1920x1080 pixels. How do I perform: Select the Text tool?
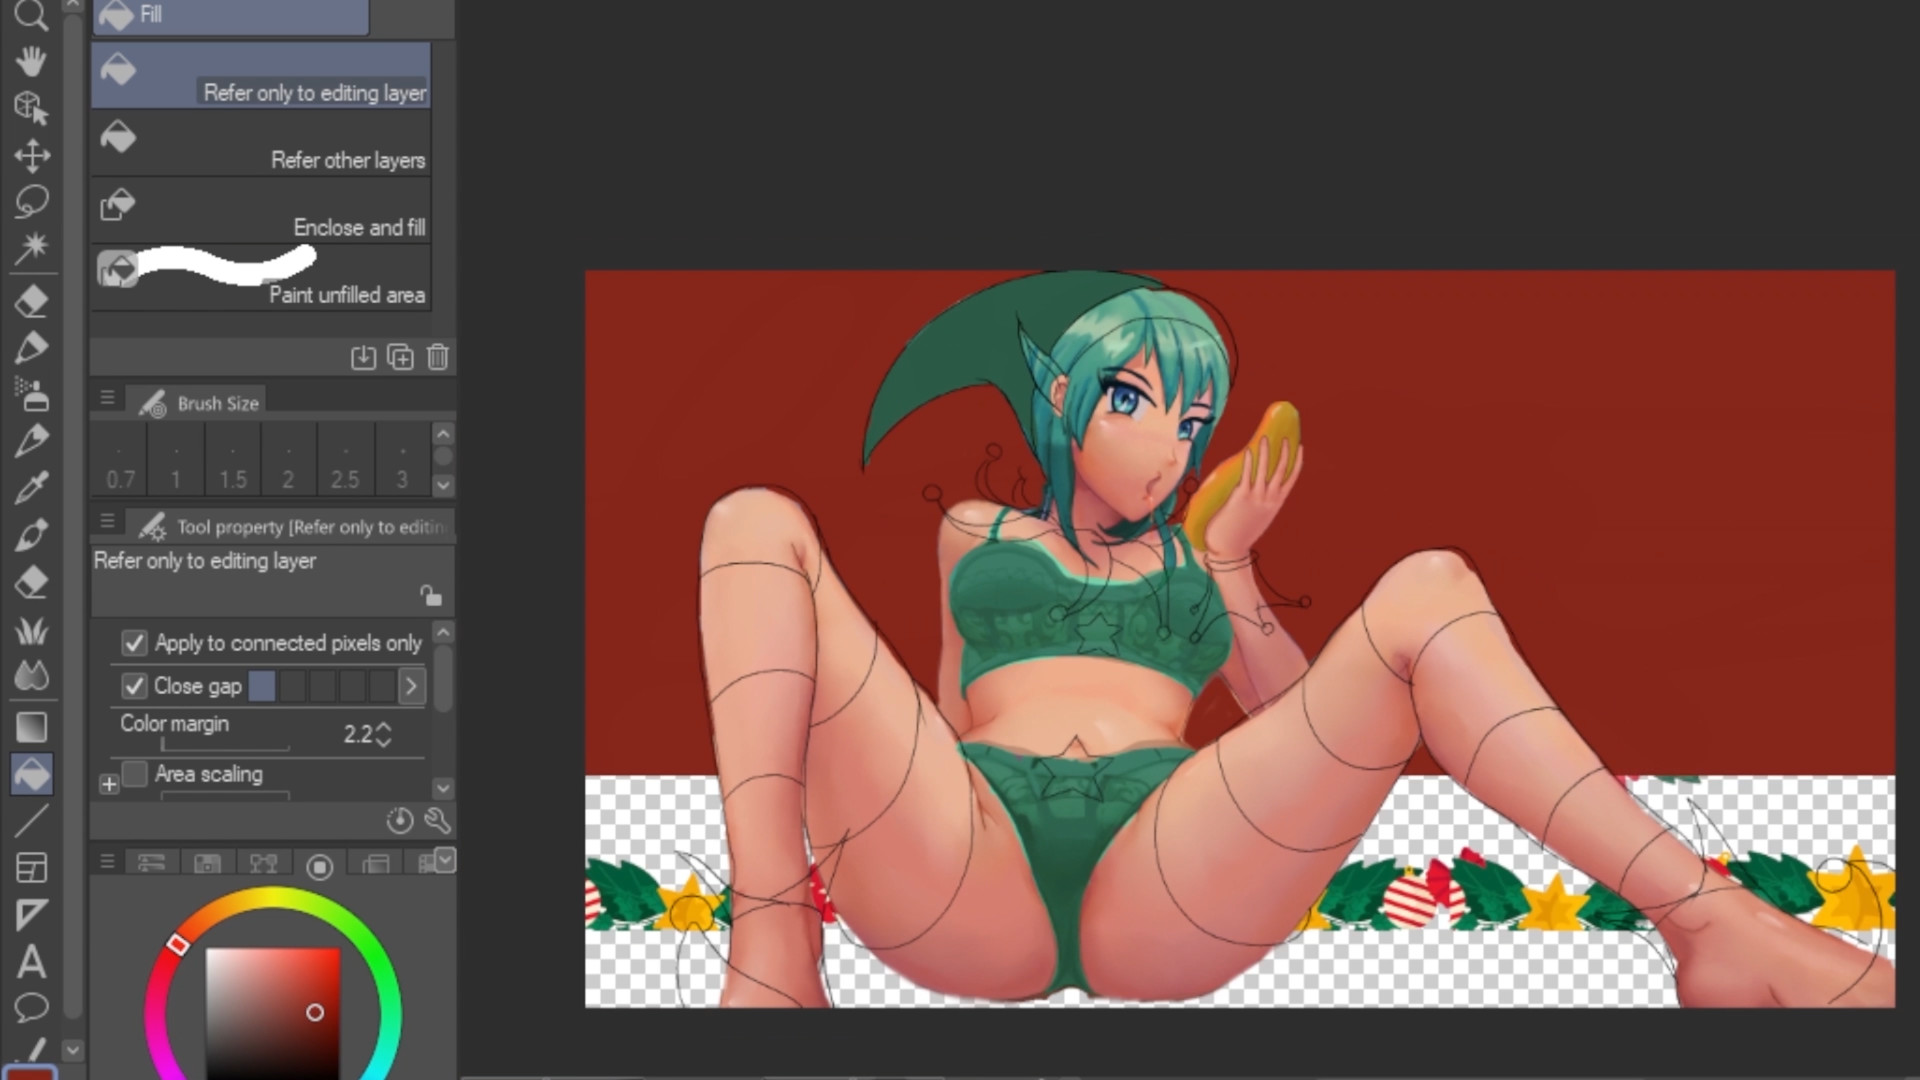31,962
